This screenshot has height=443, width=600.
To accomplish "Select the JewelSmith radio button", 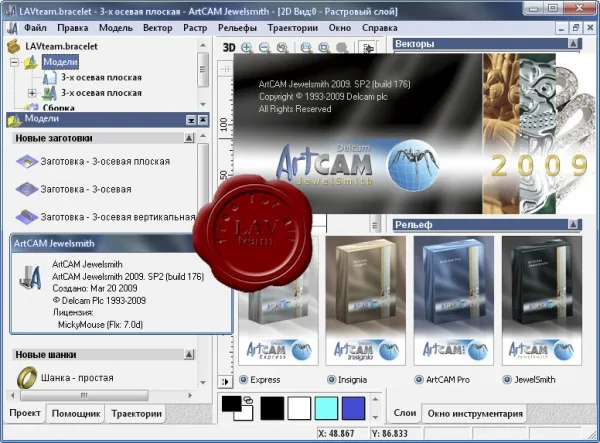I will coord(507,380).
